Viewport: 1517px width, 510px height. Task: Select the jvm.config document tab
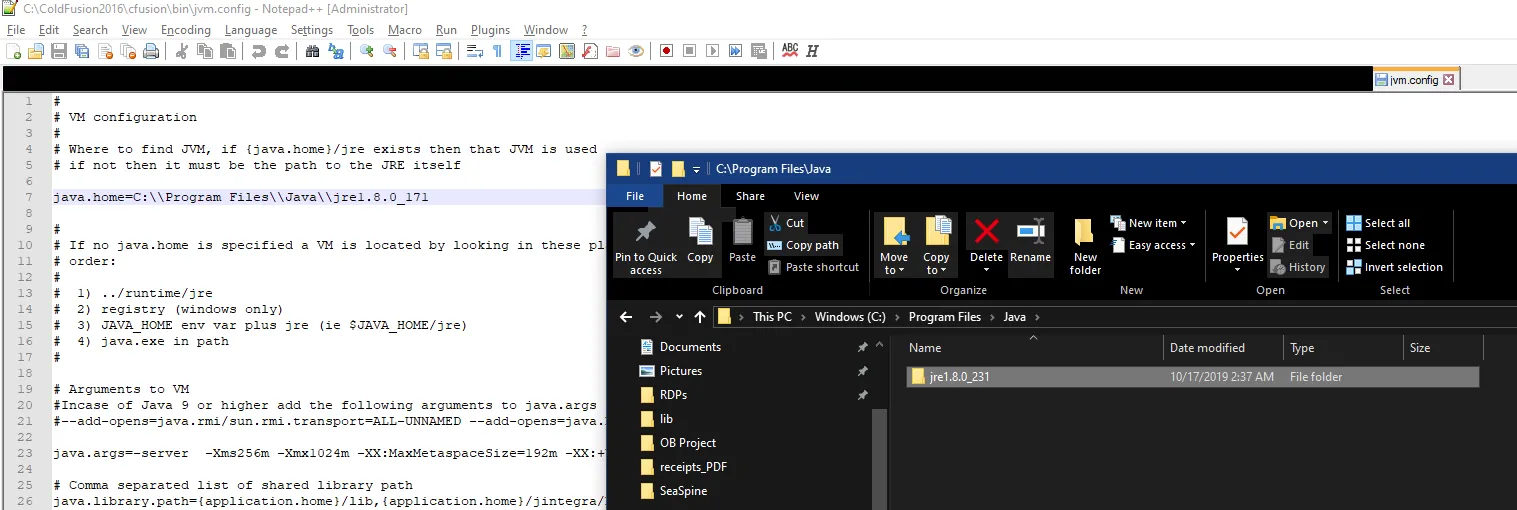point(1415,79)
